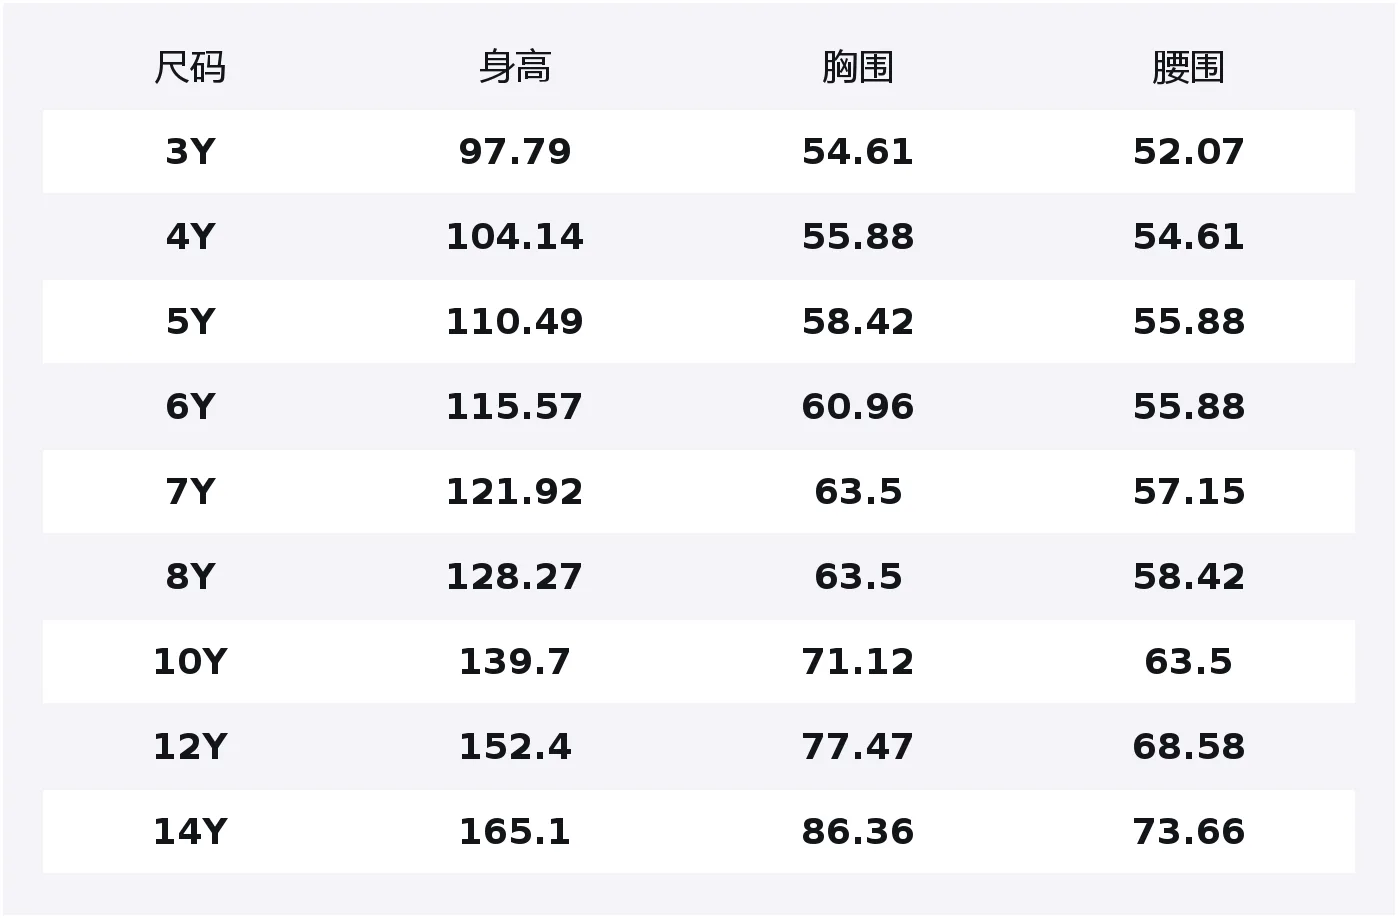The image size is (1398, 918).
Task: Click the 胸围 column header
Action: click(857, 67)
